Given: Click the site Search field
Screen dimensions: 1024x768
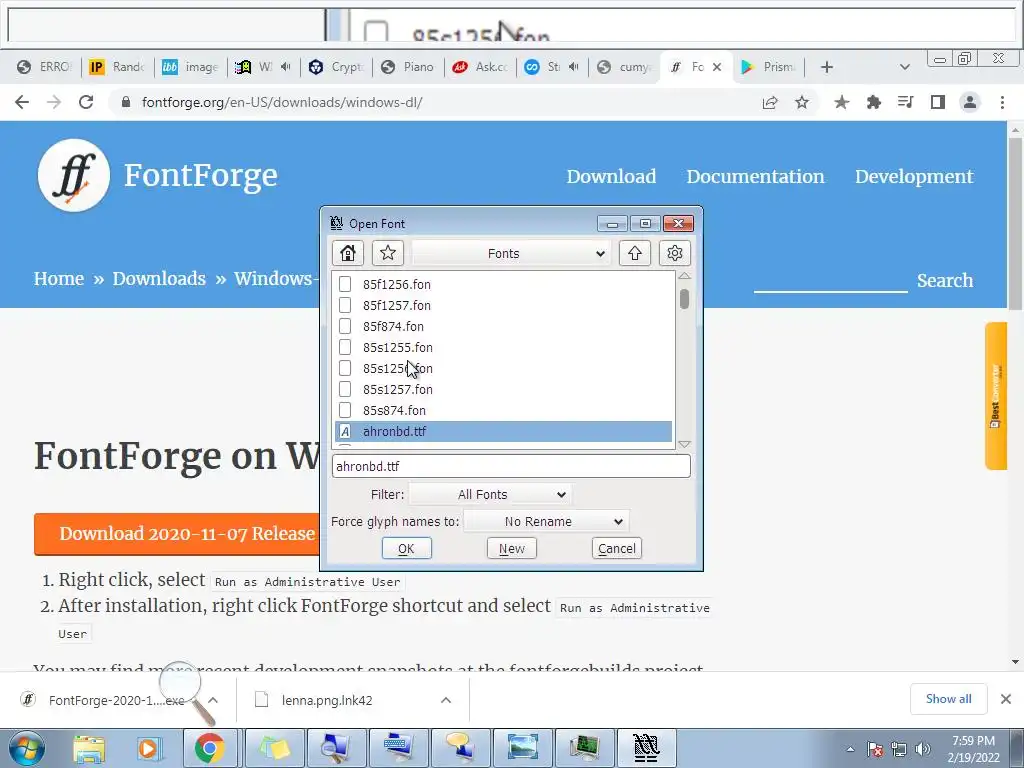Looking at the screenshot, I should [830, 281].
